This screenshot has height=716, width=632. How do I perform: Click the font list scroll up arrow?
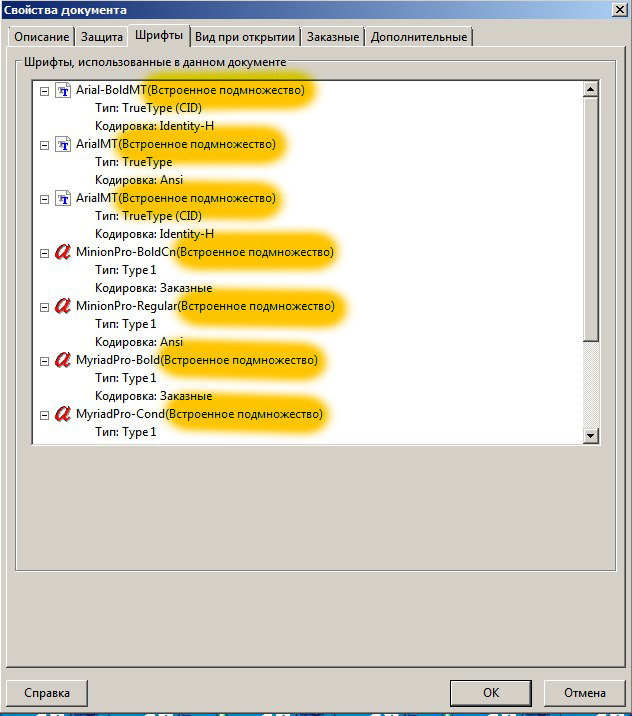(590, 89)
